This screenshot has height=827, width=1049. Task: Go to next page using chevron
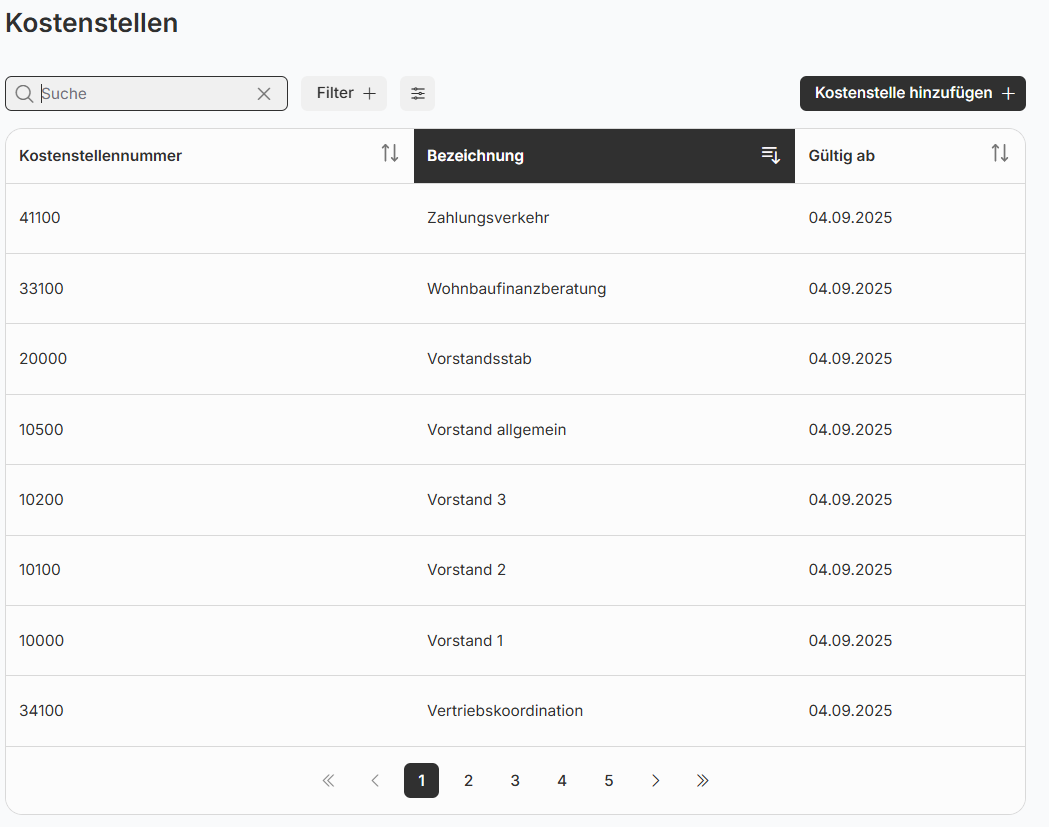[x=656, y=781]
